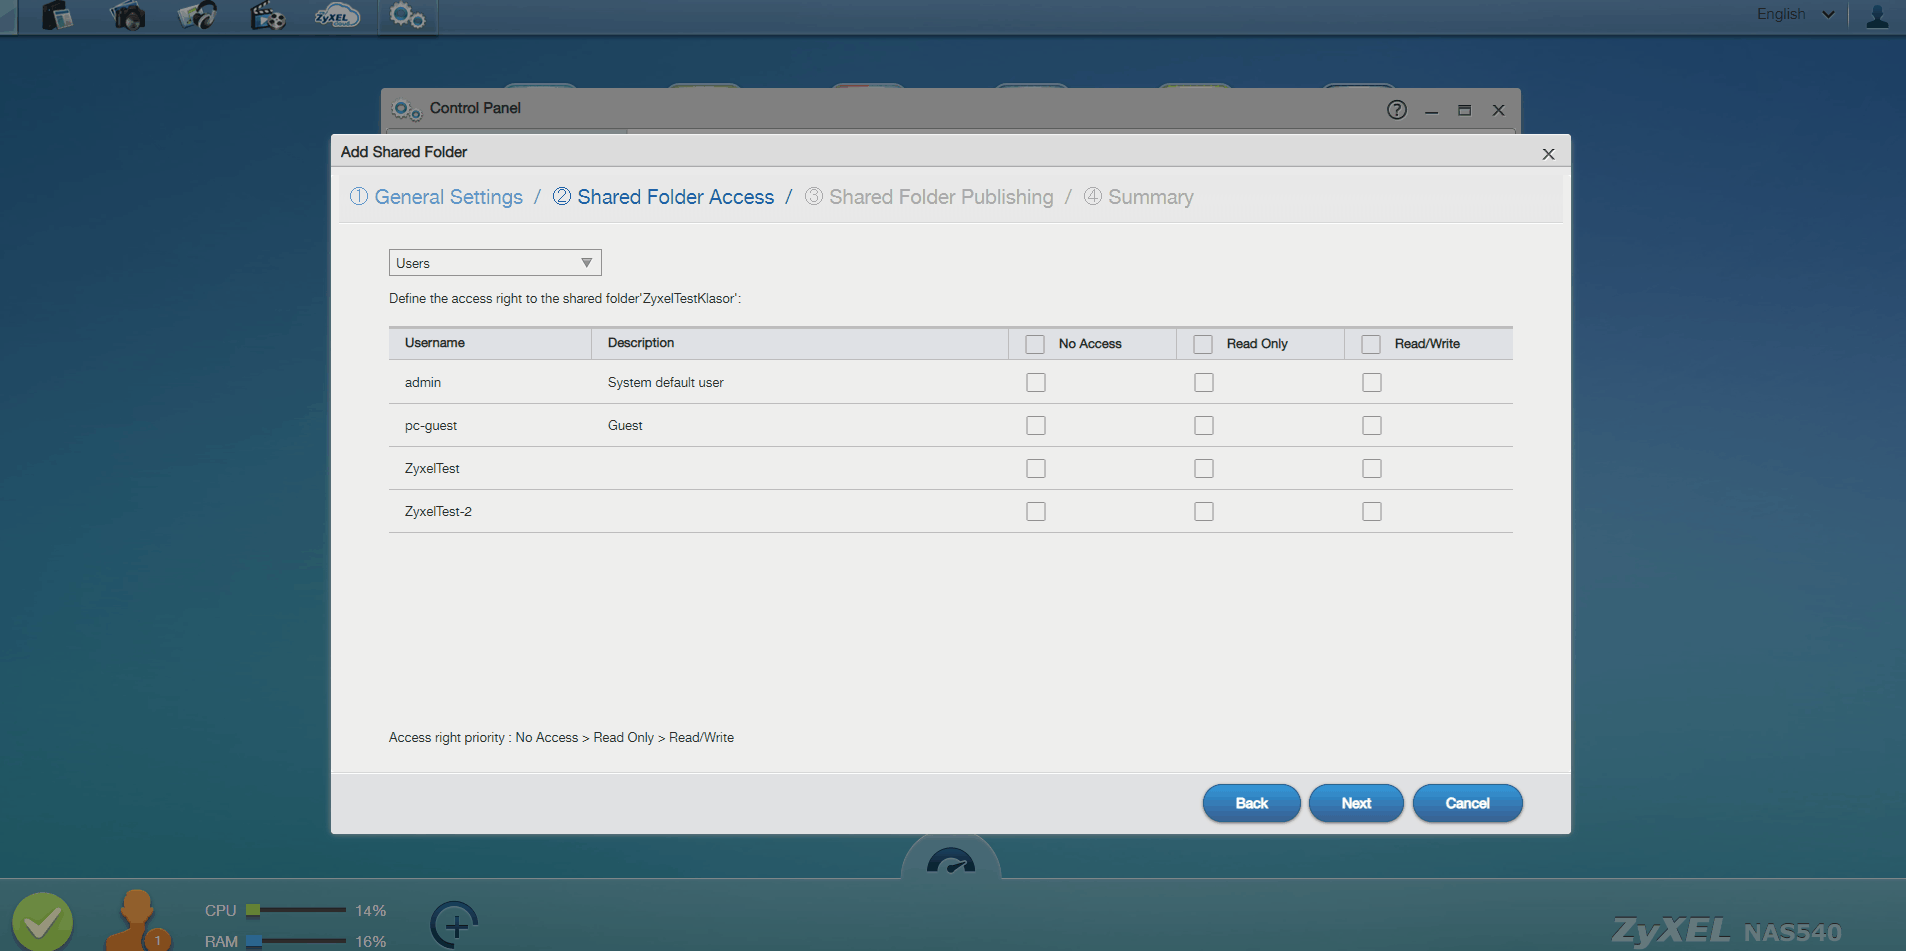
Task: Click the Control Panel window title
Action: click(475, 108)
